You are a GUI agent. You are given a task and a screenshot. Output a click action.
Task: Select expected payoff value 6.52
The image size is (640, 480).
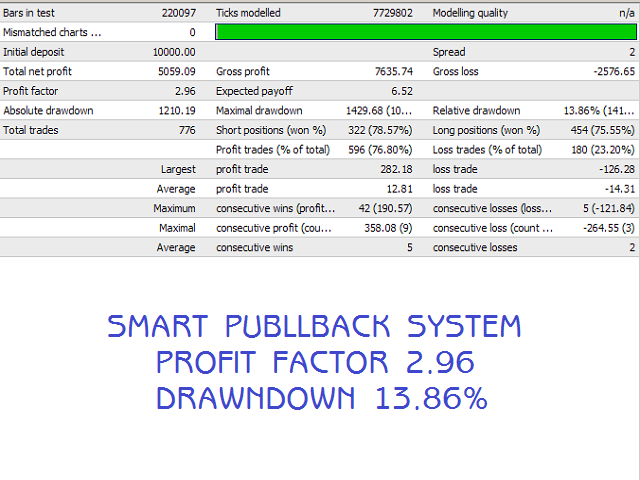(x=402, y=91)
